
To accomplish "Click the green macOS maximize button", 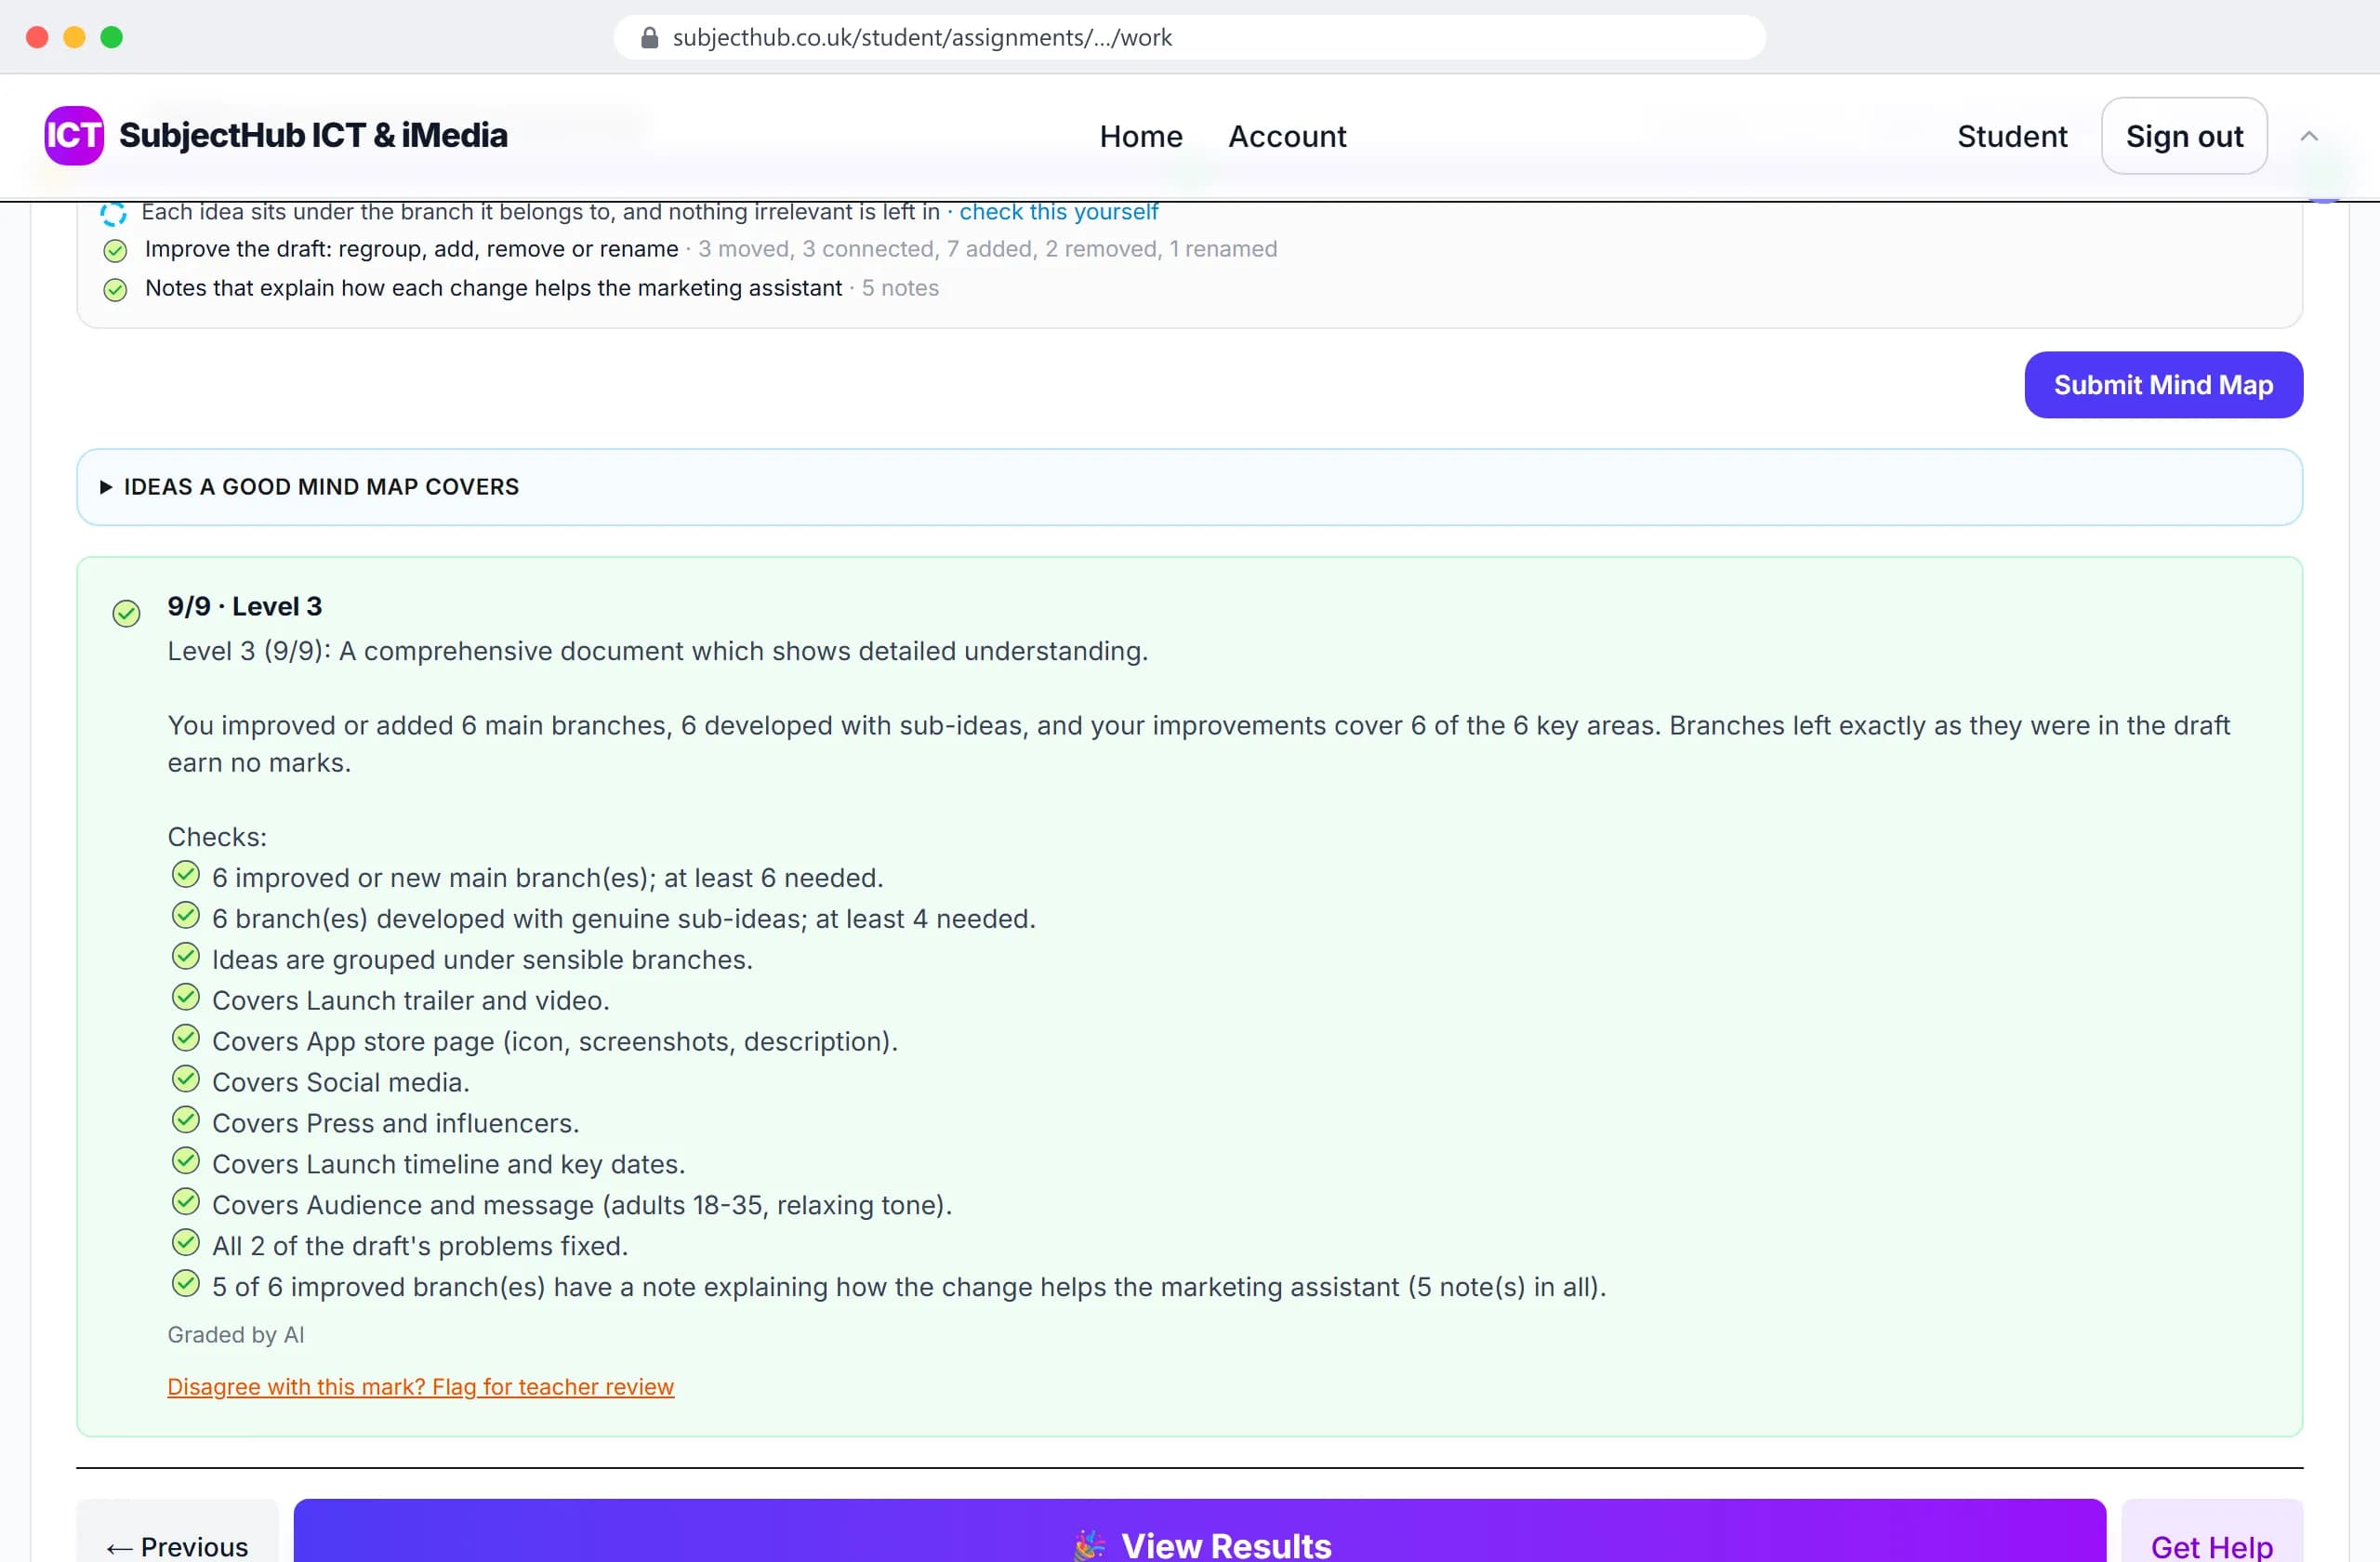I will point(112,38).
